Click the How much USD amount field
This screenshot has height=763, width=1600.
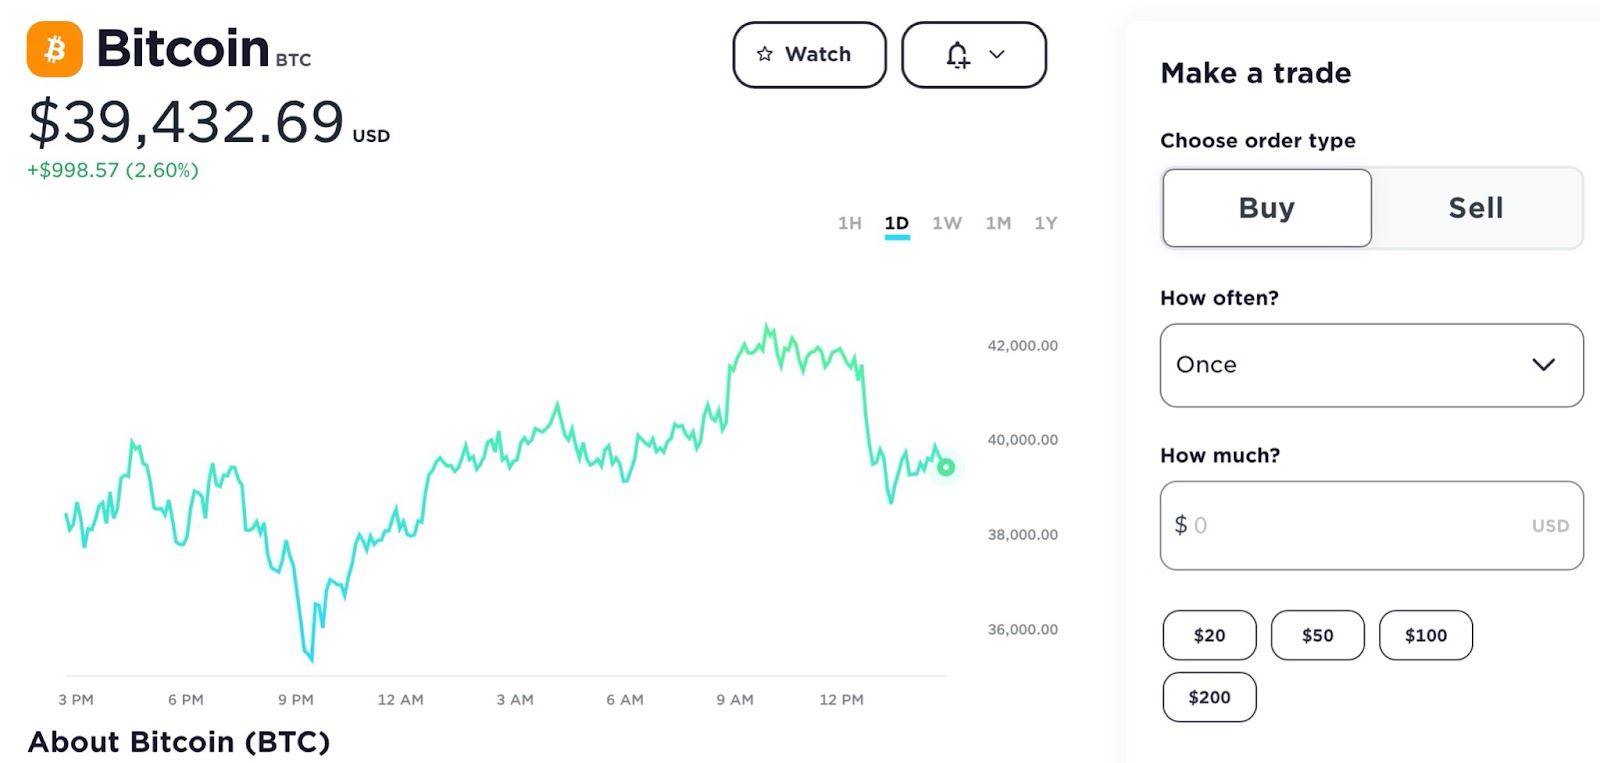(x=1370, y=525)
